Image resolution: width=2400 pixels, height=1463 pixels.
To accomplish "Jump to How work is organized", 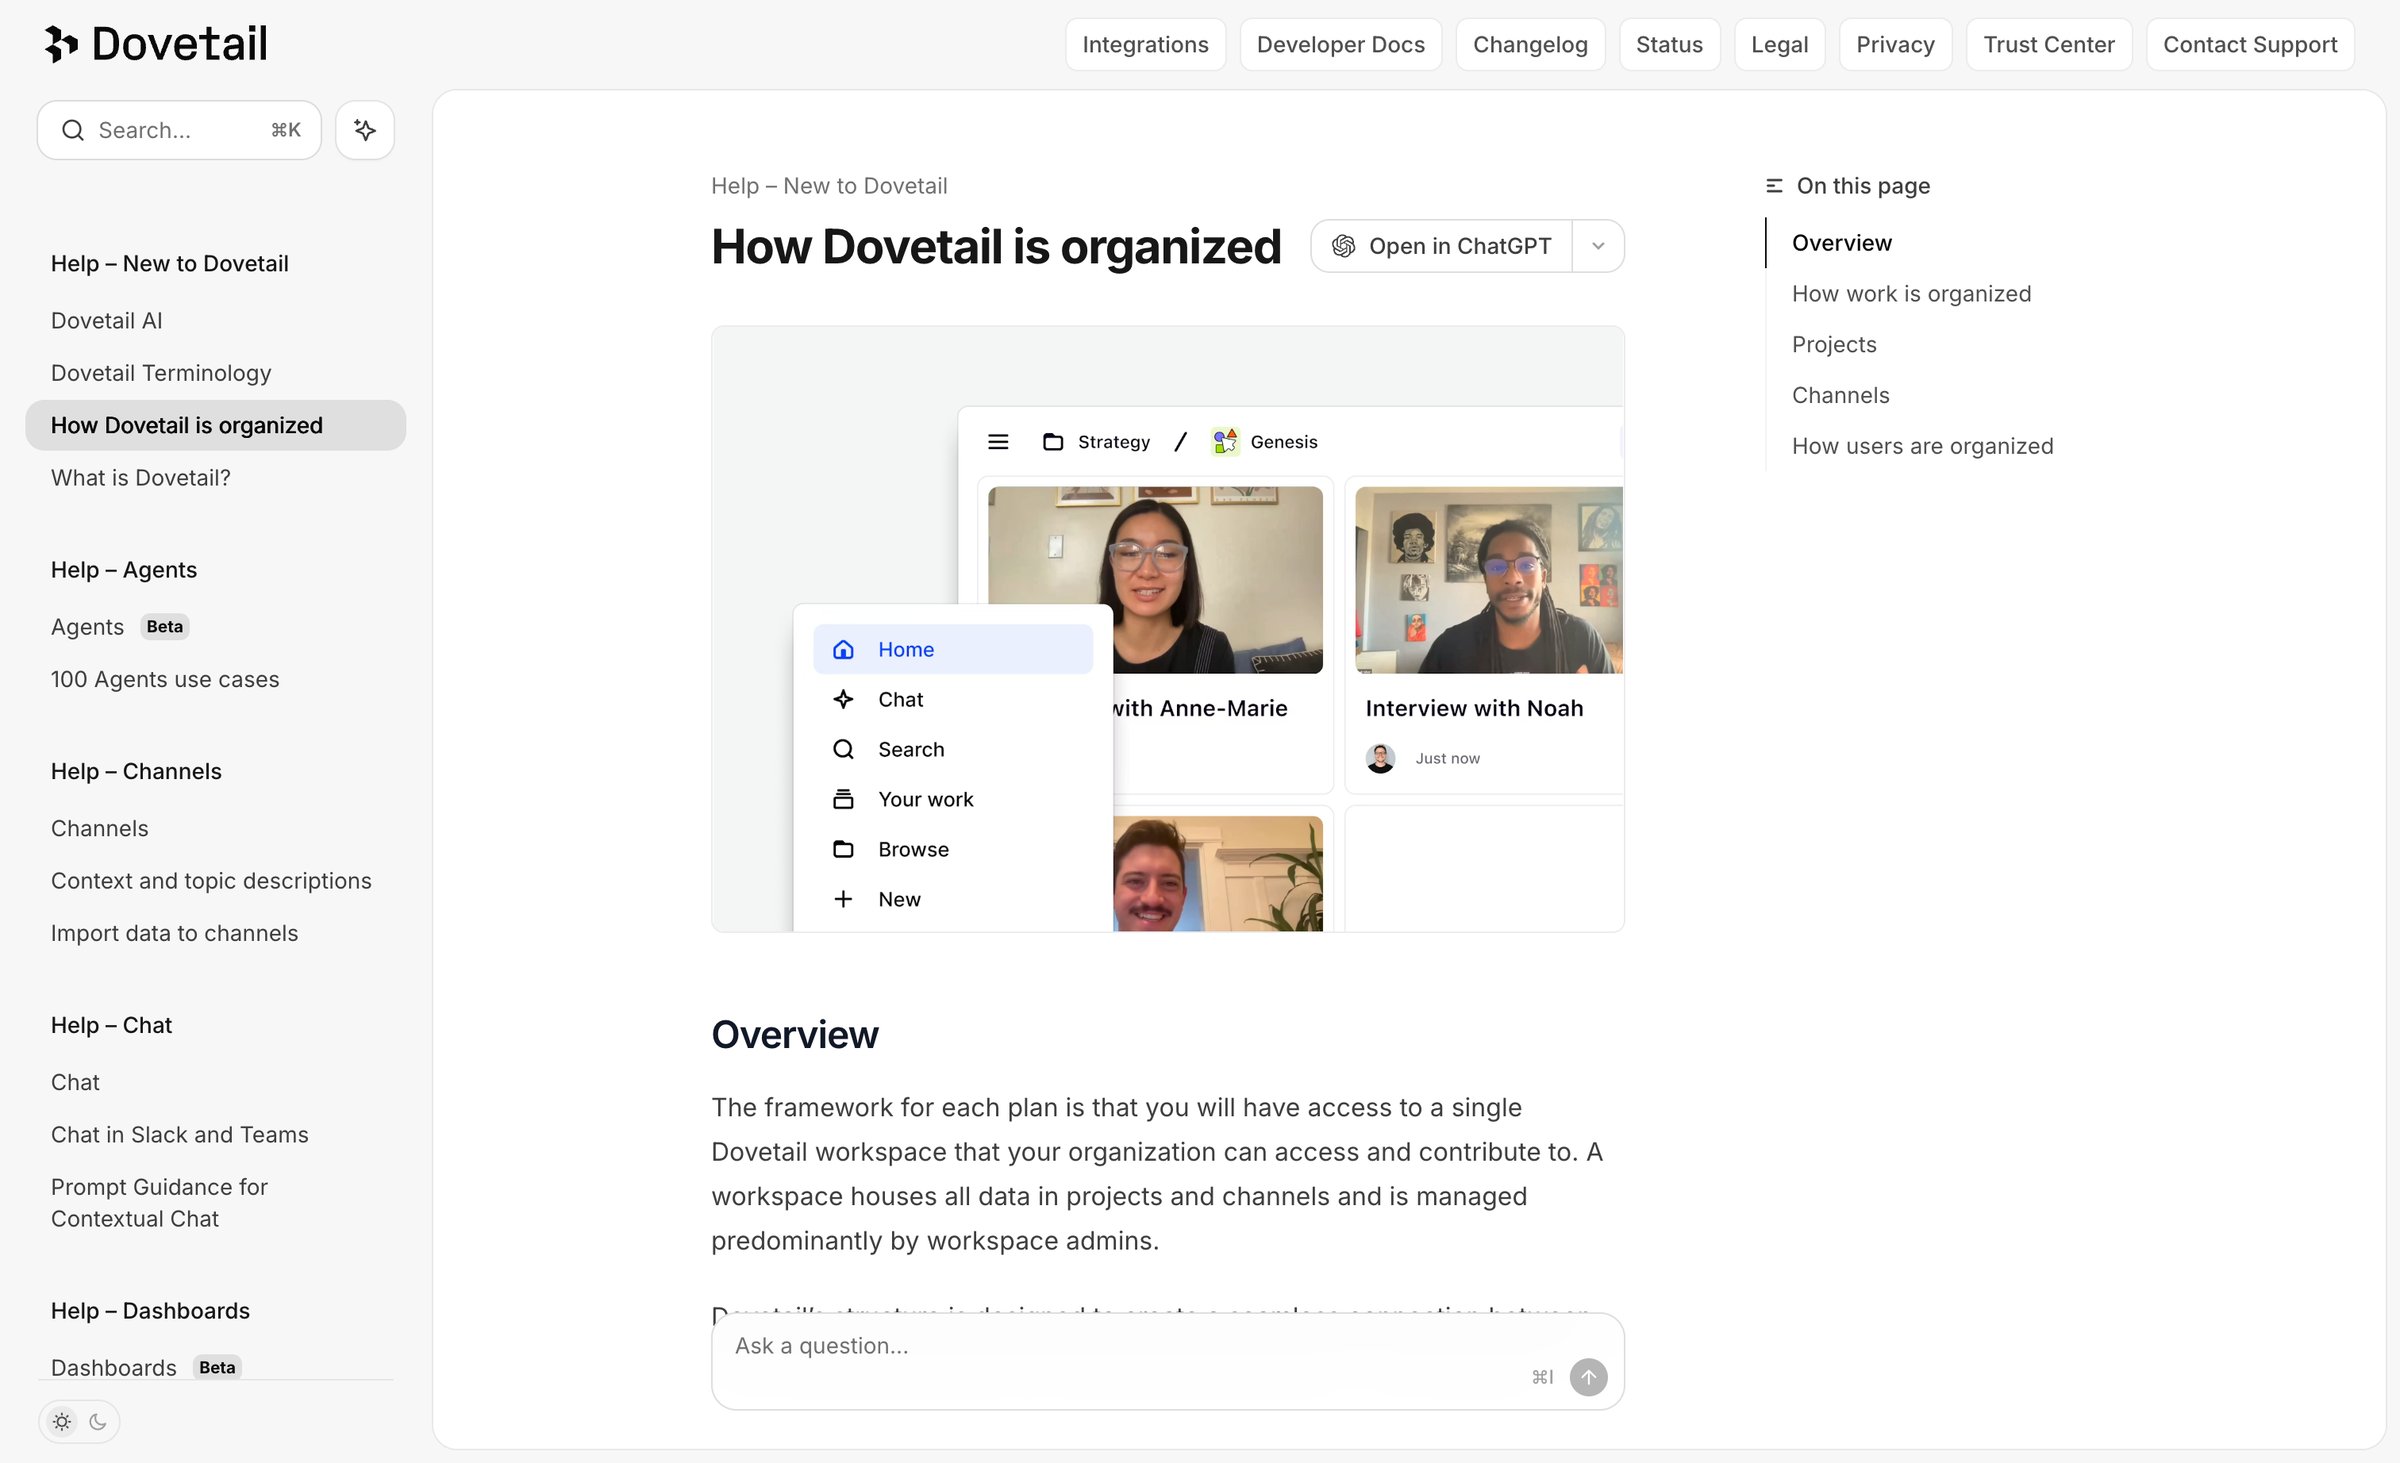I will click(x=1911, y=294).
